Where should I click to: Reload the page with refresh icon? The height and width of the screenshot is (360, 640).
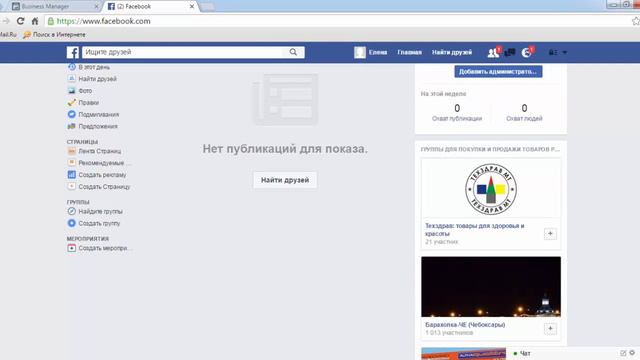tap(20, 21)
